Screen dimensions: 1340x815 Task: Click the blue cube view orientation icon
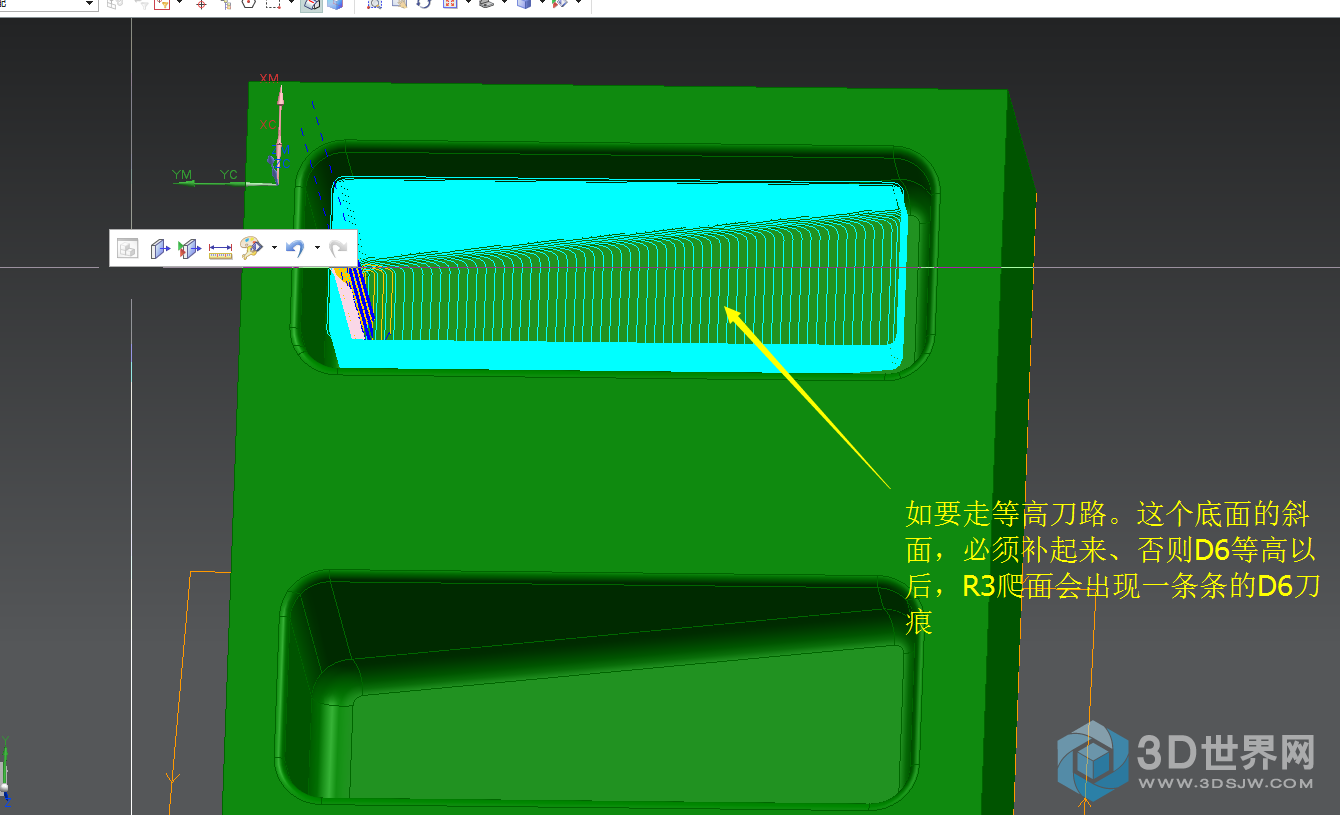click(524, 4)
